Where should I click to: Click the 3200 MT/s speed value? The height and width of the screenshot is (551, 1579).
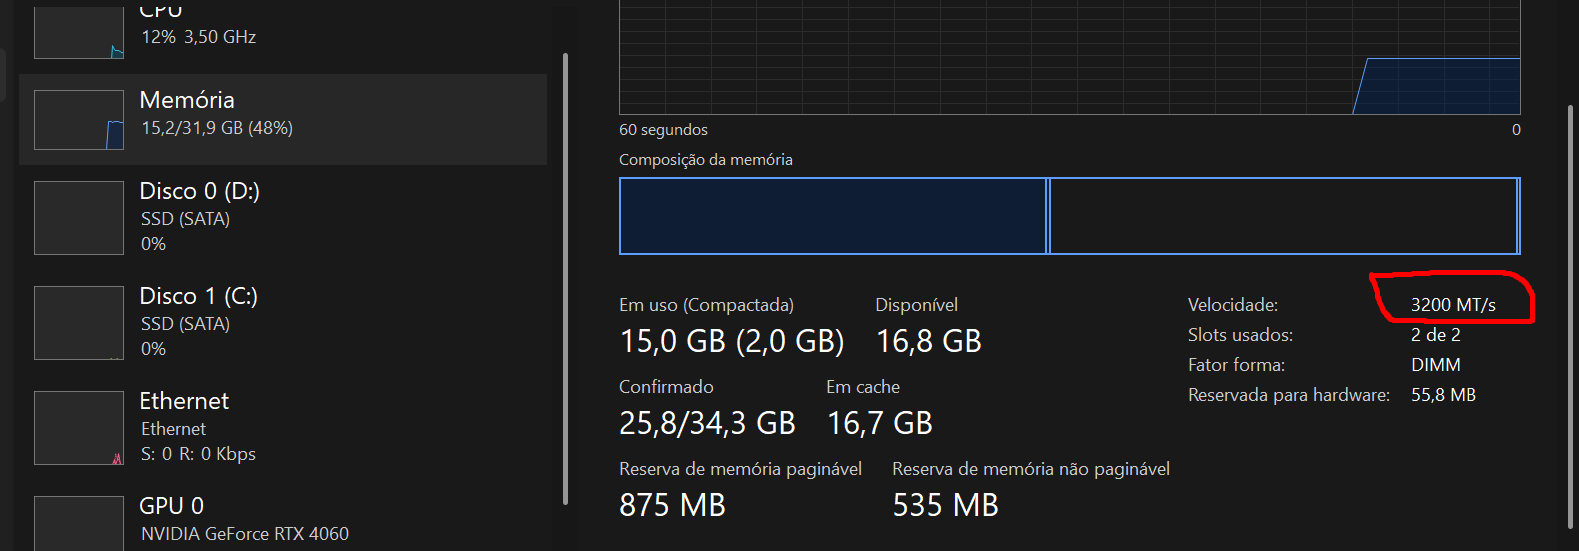(1453, 305)
